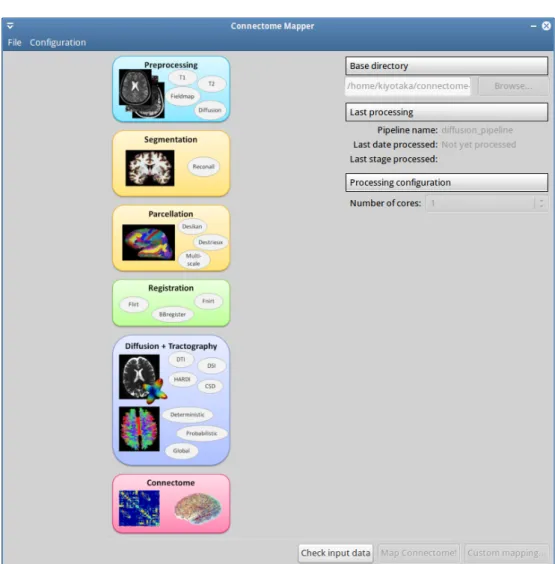Select the BBregister registration bubble

coord(172,314)
